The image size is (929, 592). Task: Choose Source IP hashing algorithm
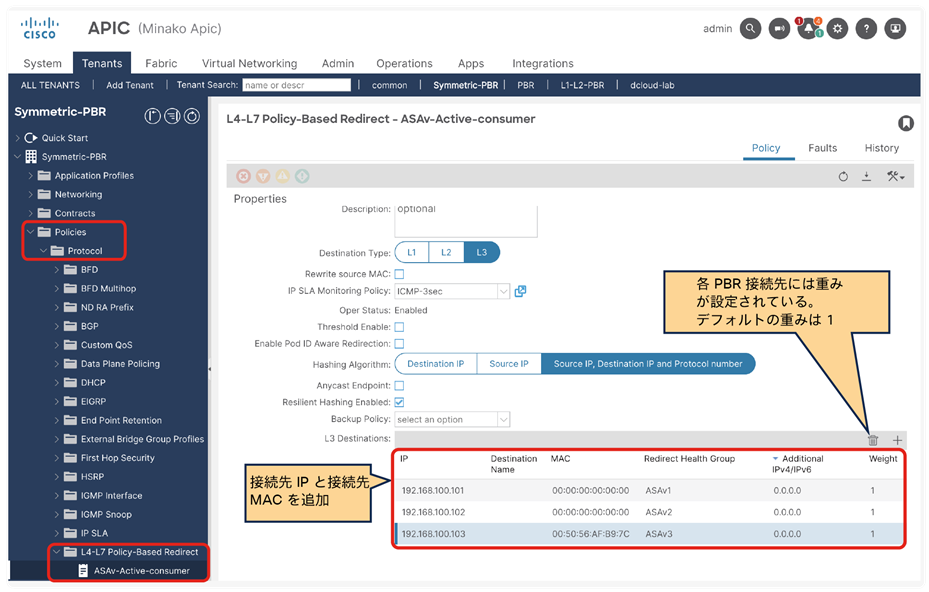(x=509, y=364)
